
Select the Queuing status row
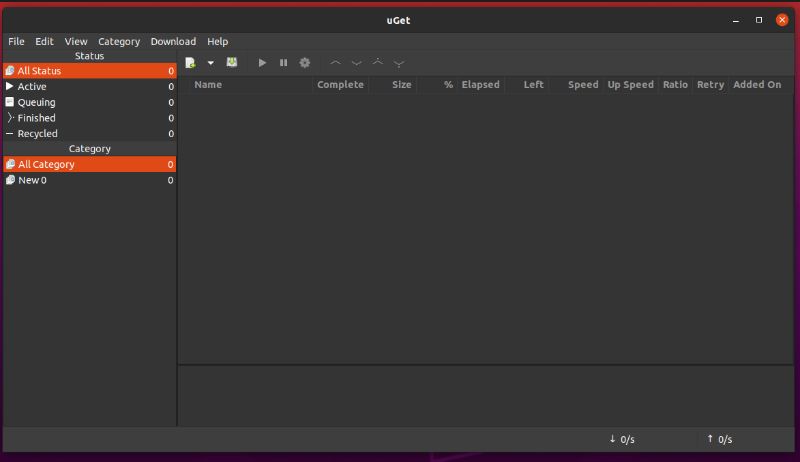tap(90, 102)
